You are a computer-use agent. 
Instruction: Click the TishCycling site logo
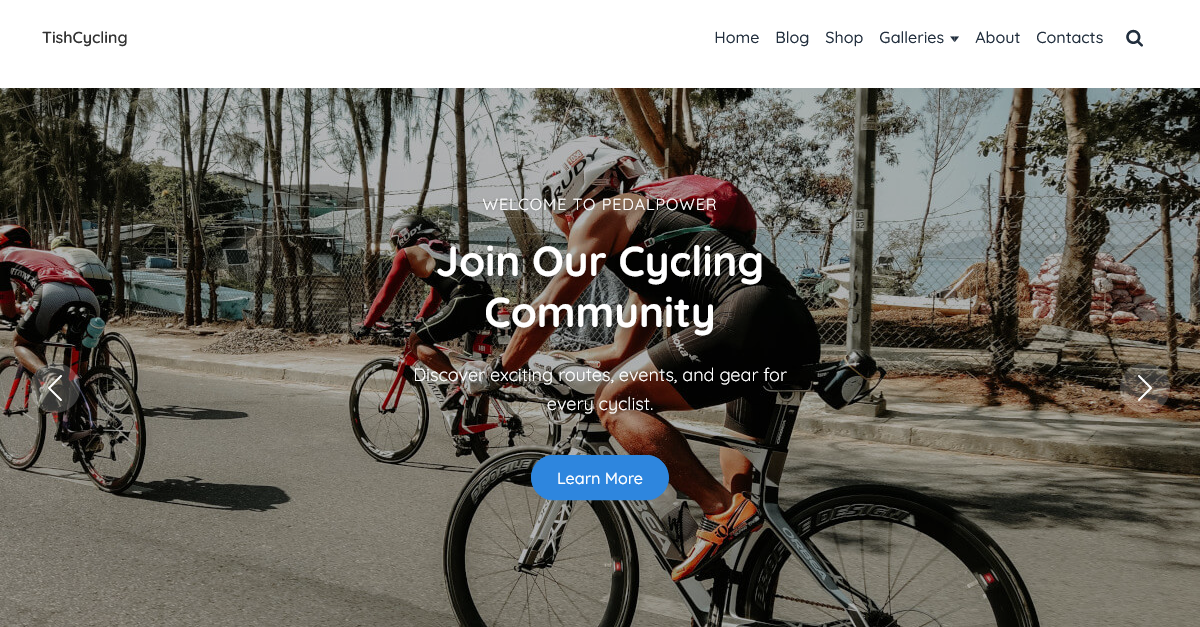85,38
